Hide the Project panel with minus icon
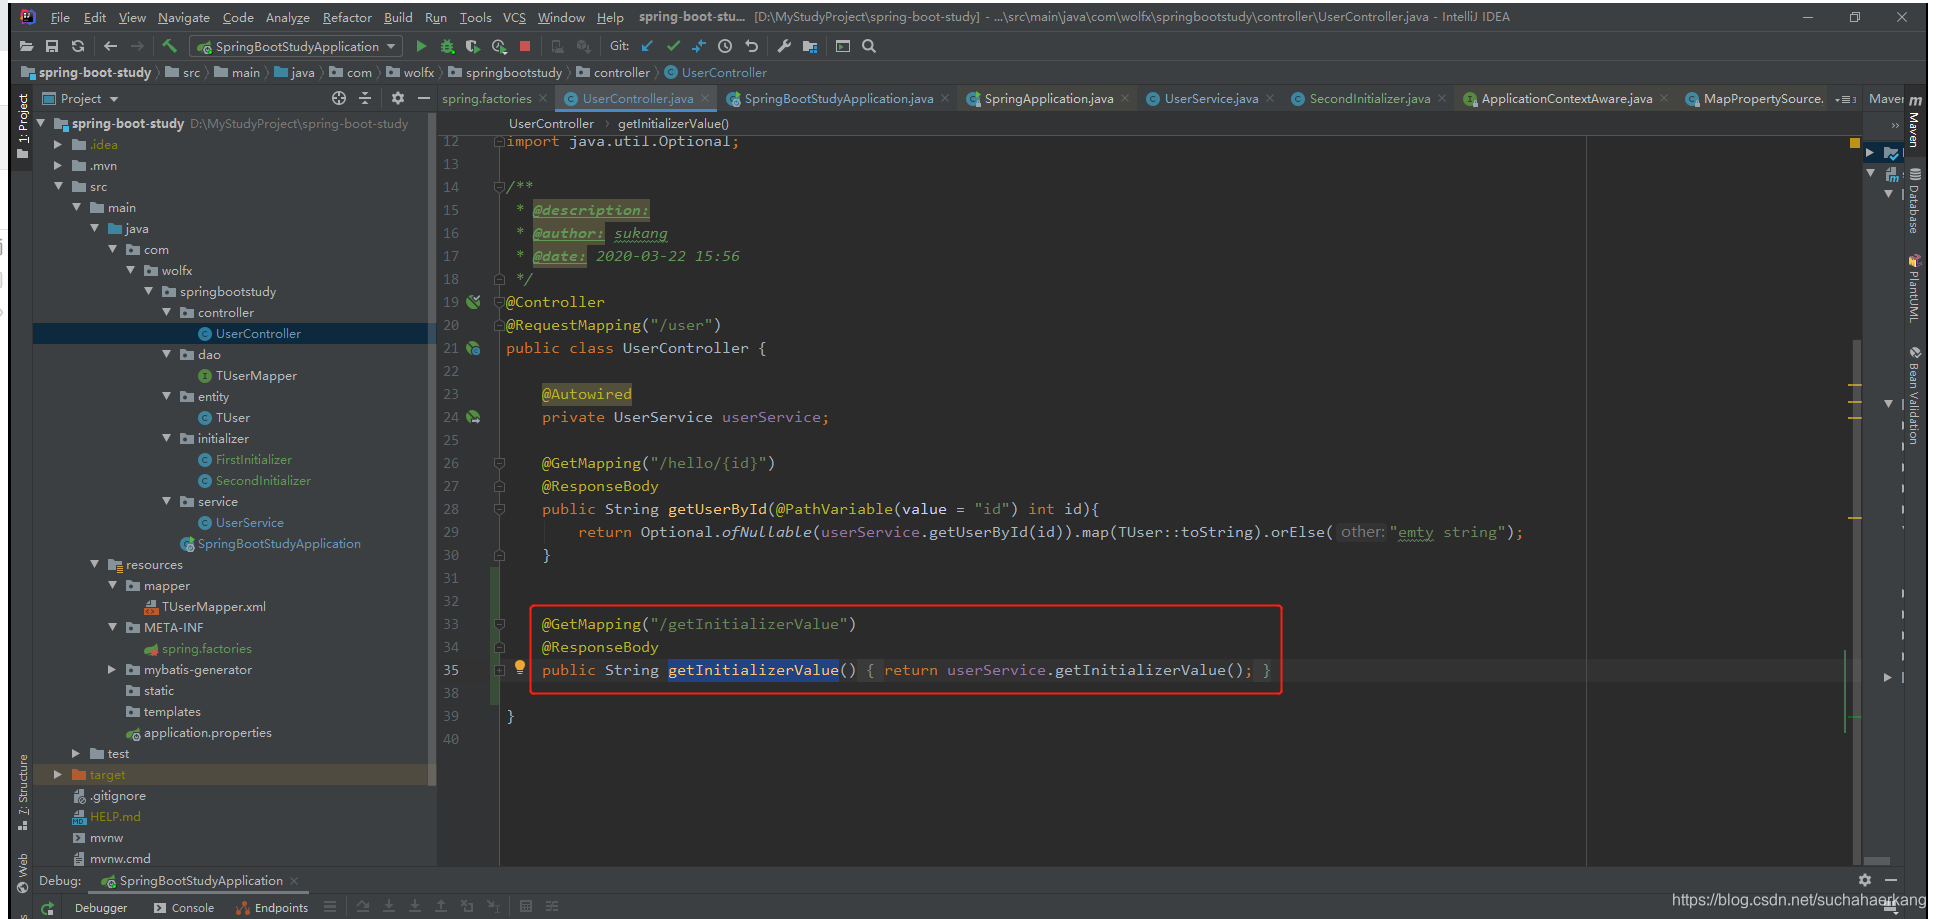Screen dimensions: 1936x919 [x=424, y=98]
